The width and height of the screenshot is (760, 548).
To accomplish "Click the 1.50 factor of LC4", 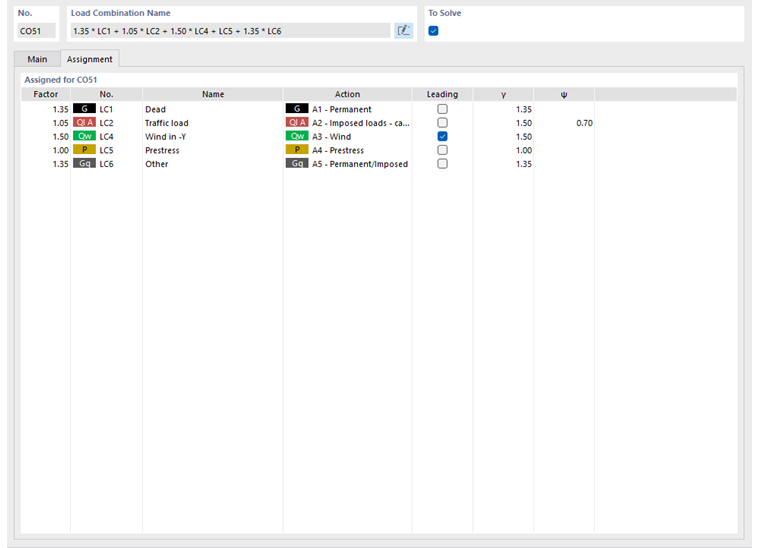I will point(60,137).
